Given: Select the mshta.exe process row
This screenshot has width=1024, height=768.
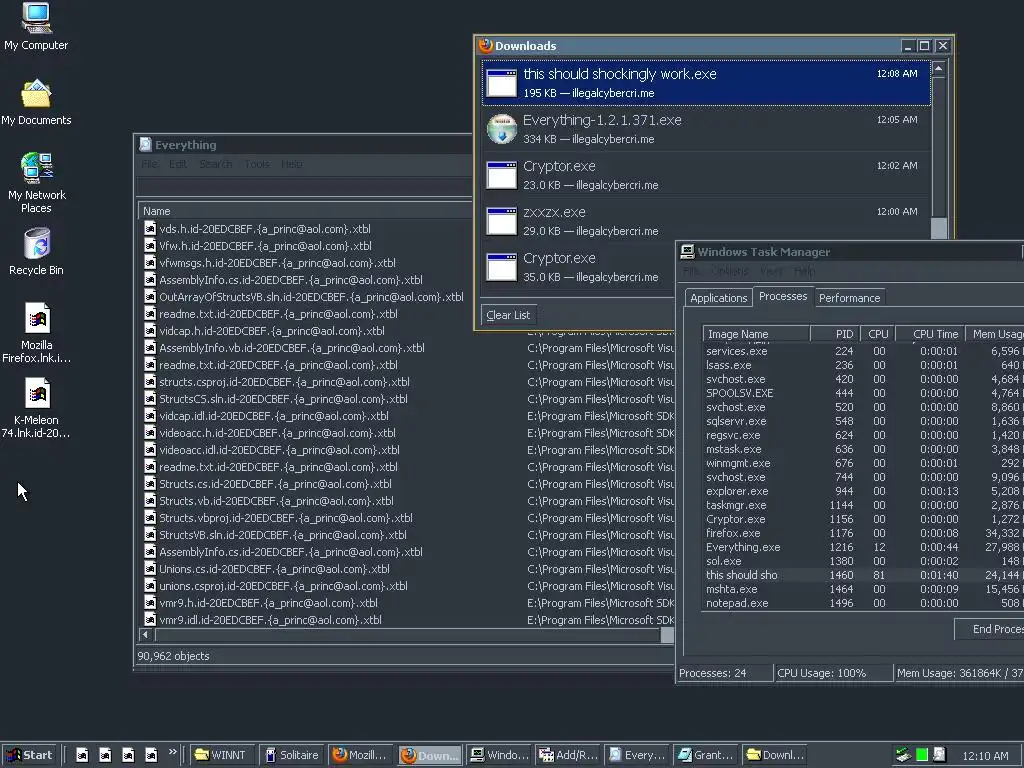Looking at the screenshot, I should click(863, 589).
